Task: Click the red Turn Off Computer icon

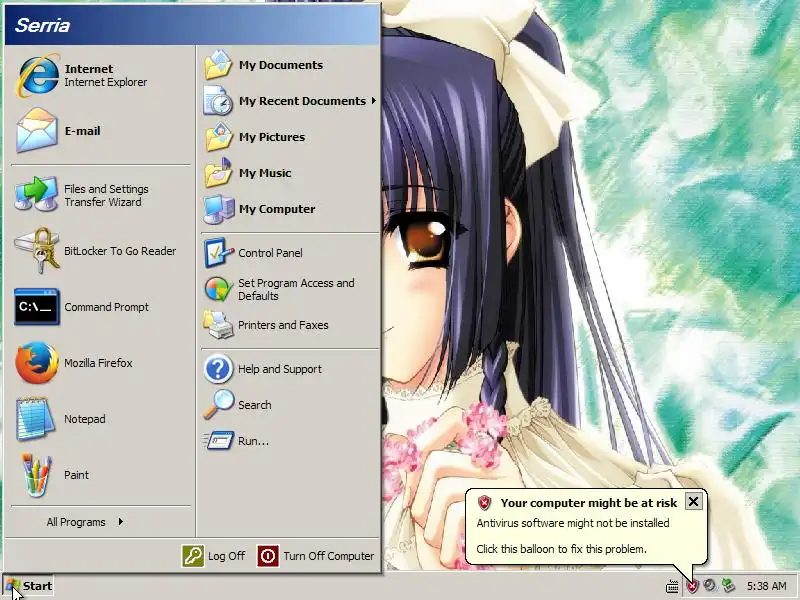Action: [x=268, y=556]
